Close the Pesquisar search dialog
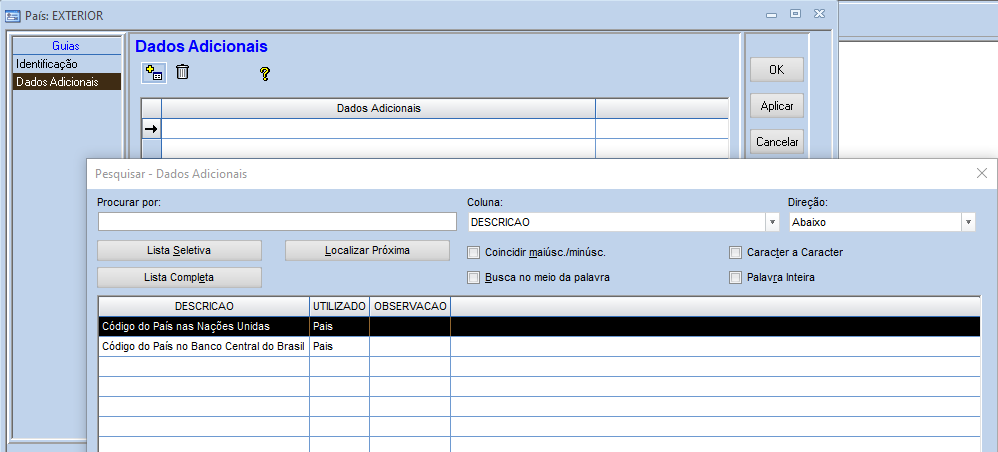The image size is (998, 452). point(981,173)
